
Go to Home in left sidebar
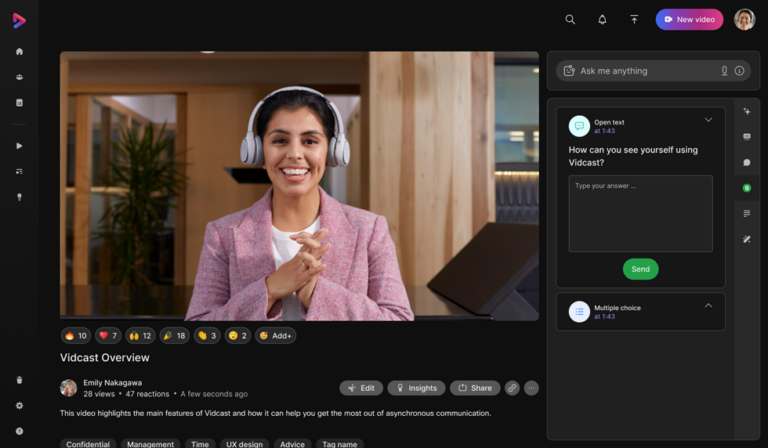pos(19,52)
